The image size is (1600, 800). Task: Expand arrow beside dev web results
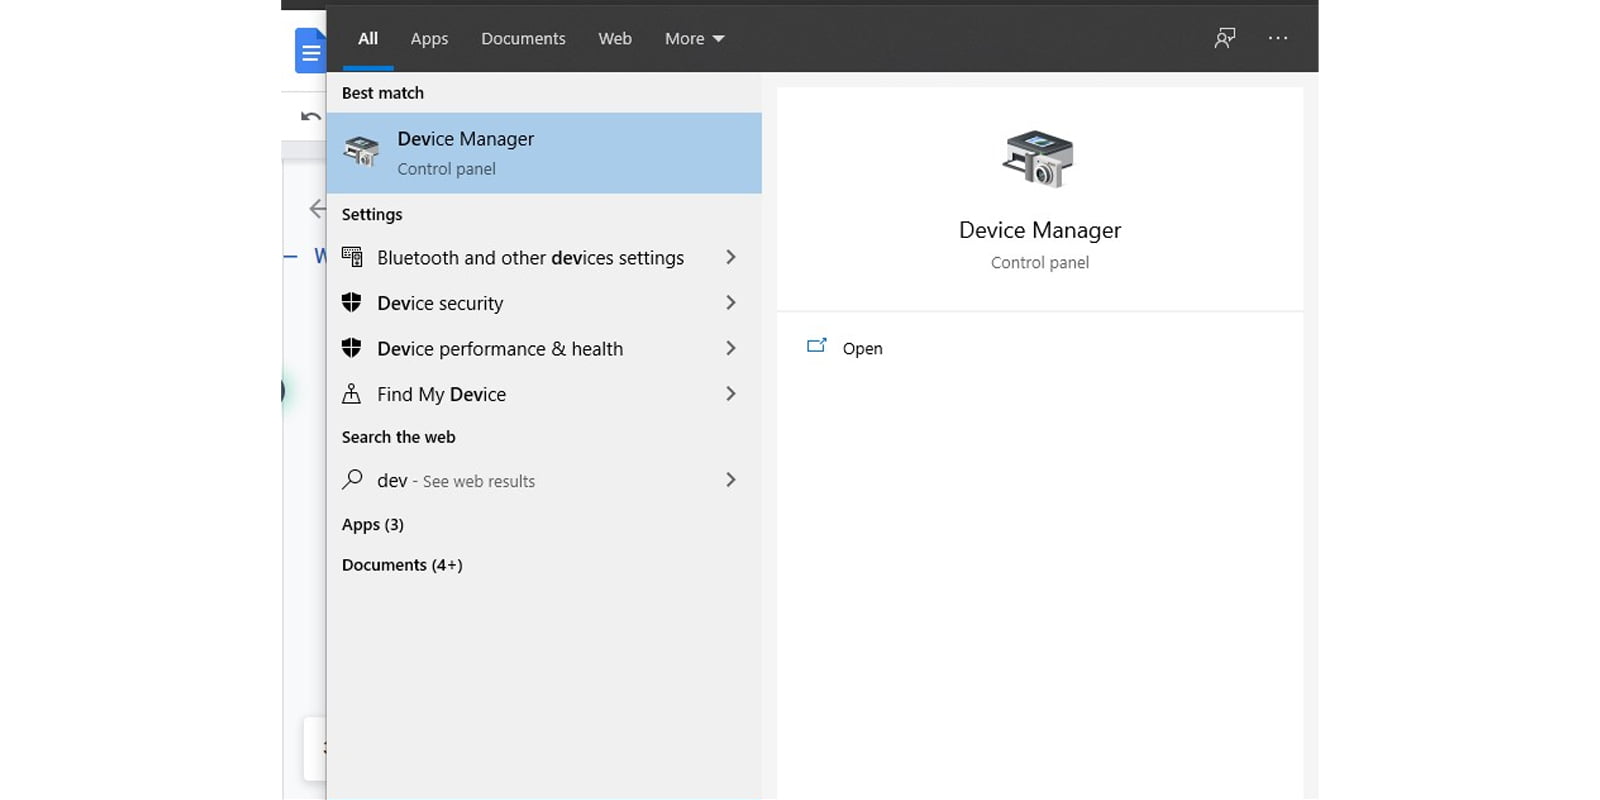730,480
